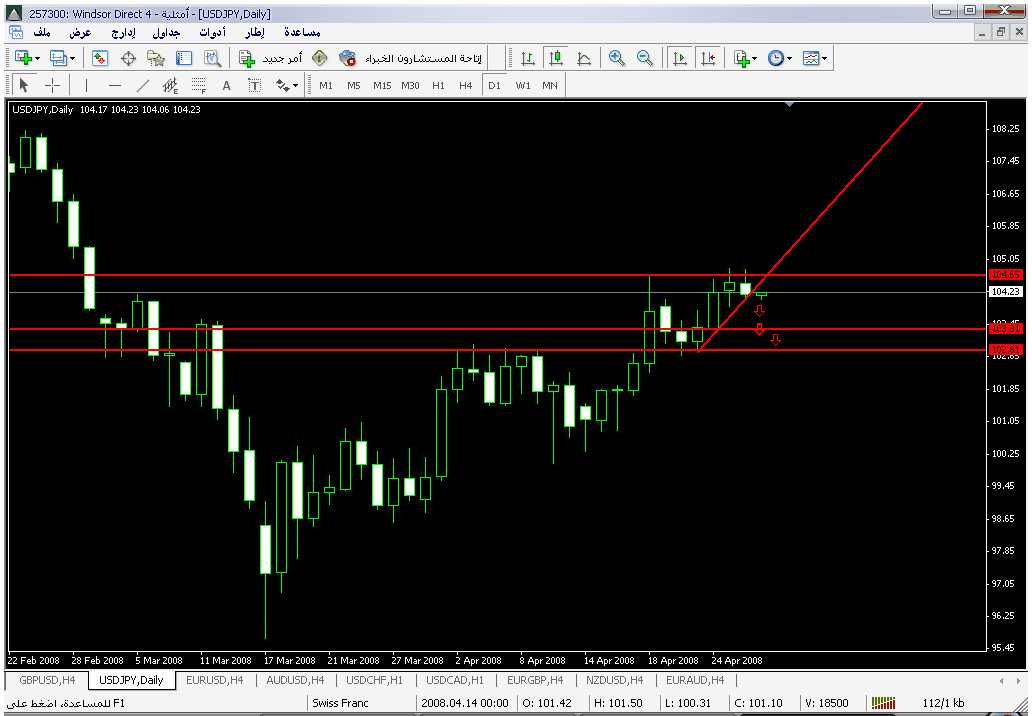Click the chart shift triangle marker
This screenshot has width=1032, height=716.
[x=790, y=104]
